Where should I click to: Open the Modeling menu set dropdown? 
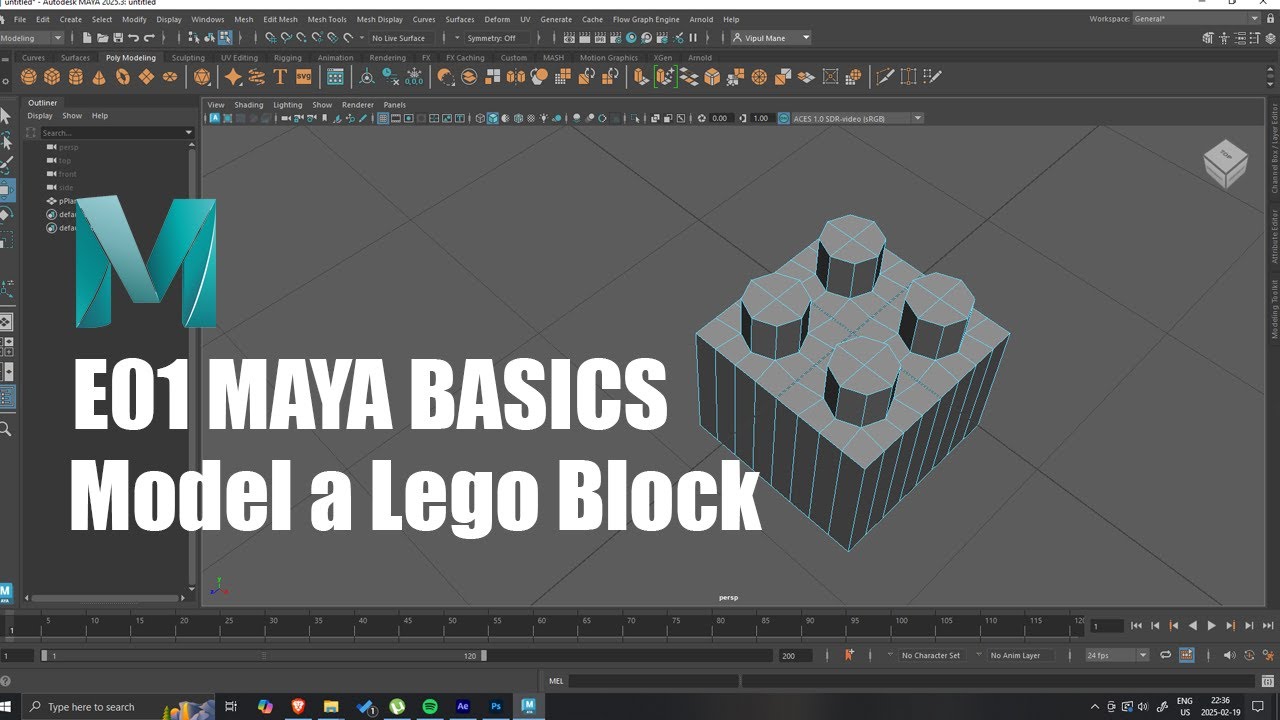(x=32, y=38)
